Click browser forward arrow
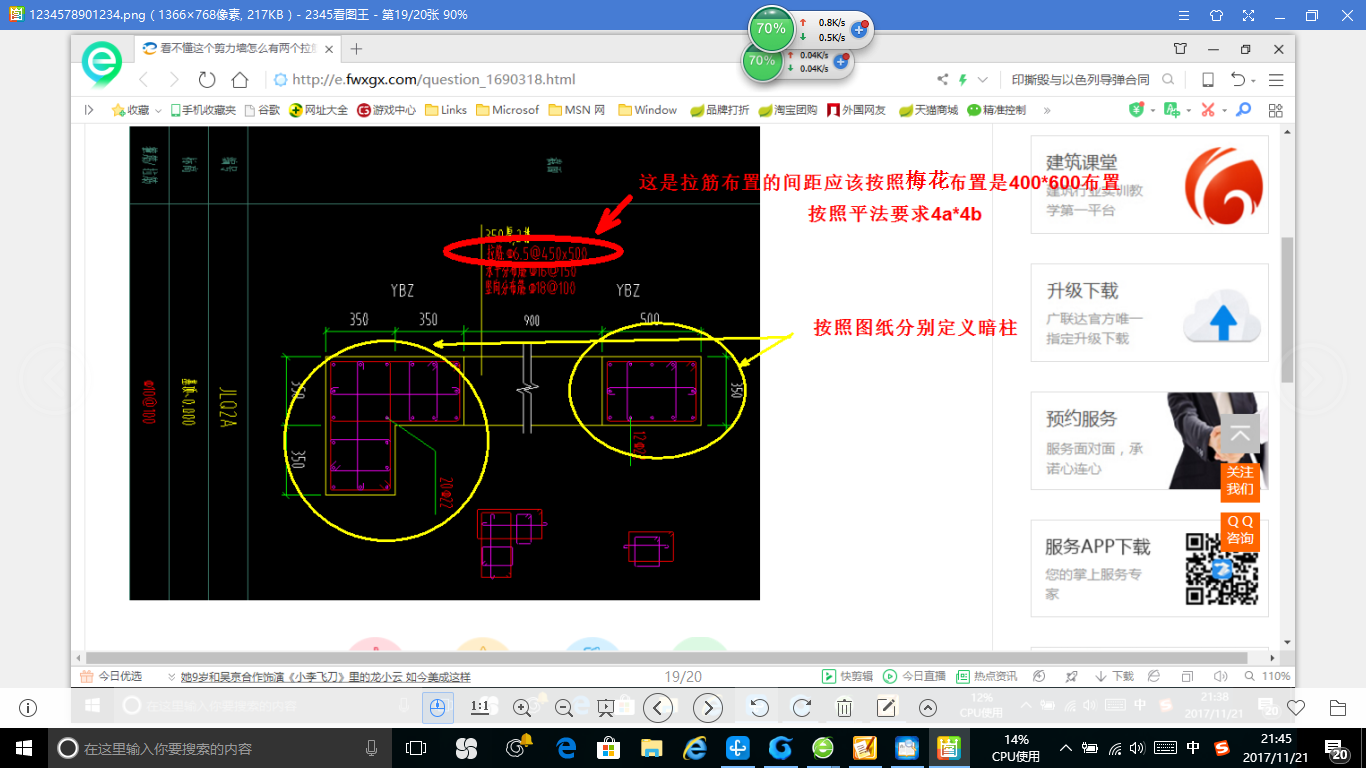 (x=174, y=79)
